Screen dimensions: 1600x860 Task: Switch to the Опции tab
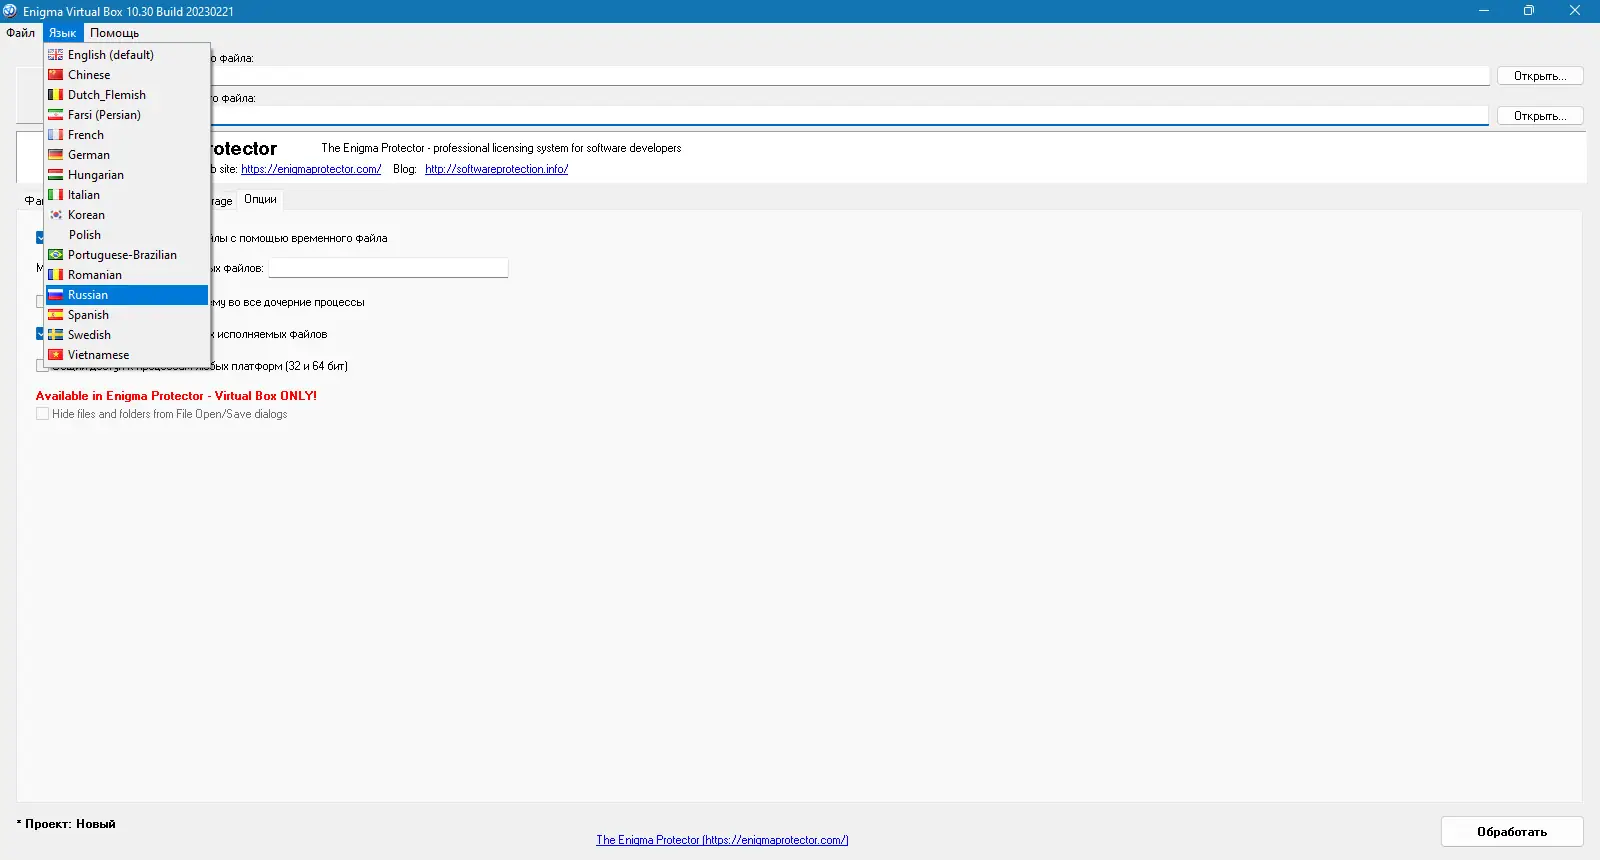[x=260, y=199]
